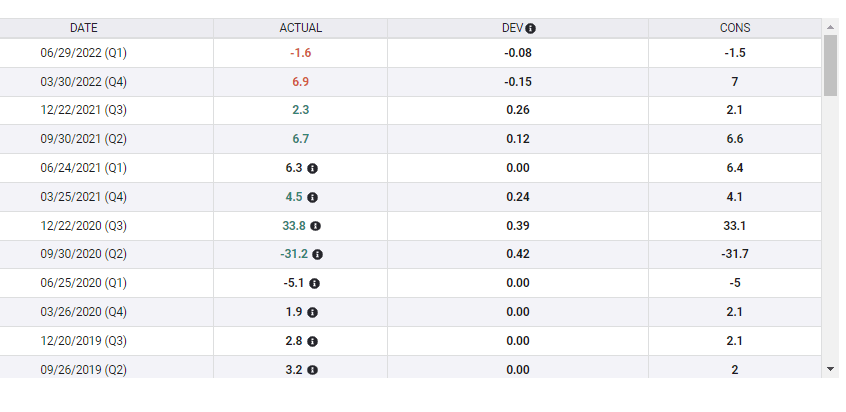Click the scrollbar up arrow
Image resolution: width=846 pixels, height=412 pixels.
(830, 27)
